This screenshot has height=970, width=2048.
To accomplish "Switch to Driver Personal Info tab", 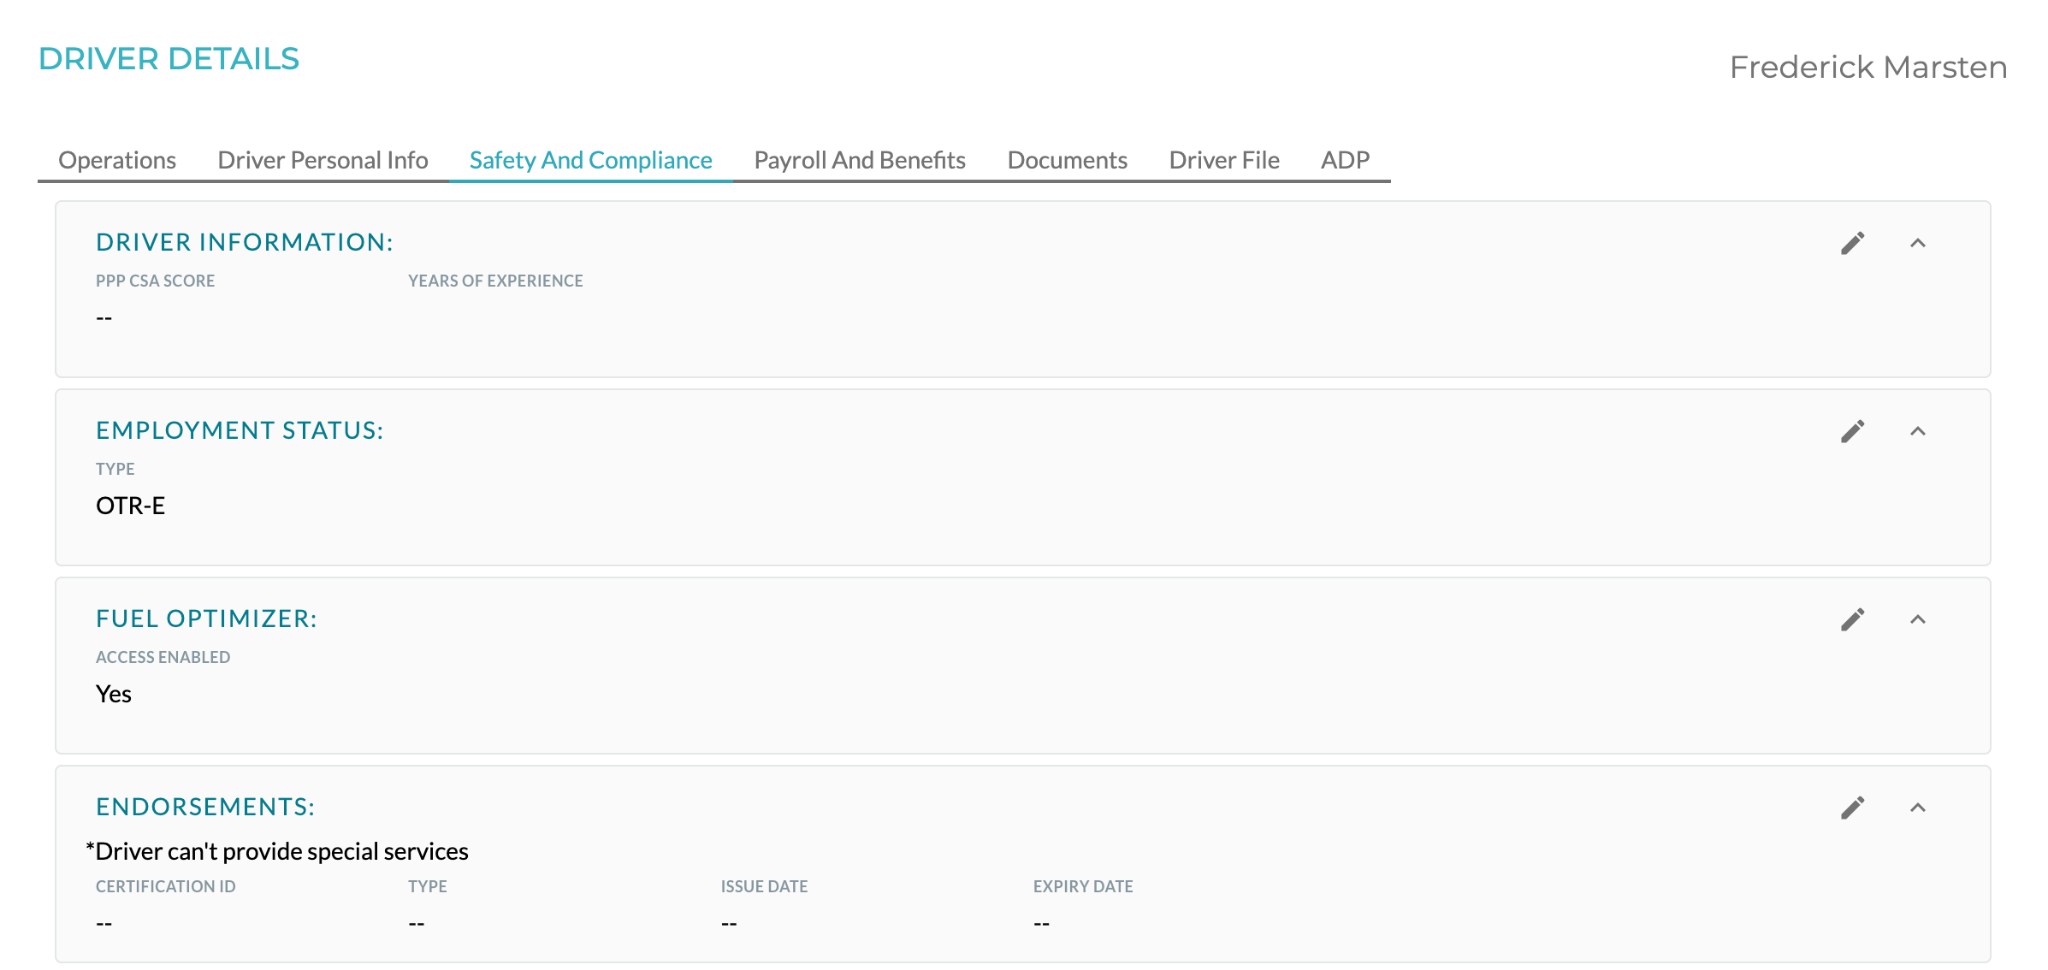I will [x=323, y=160].
